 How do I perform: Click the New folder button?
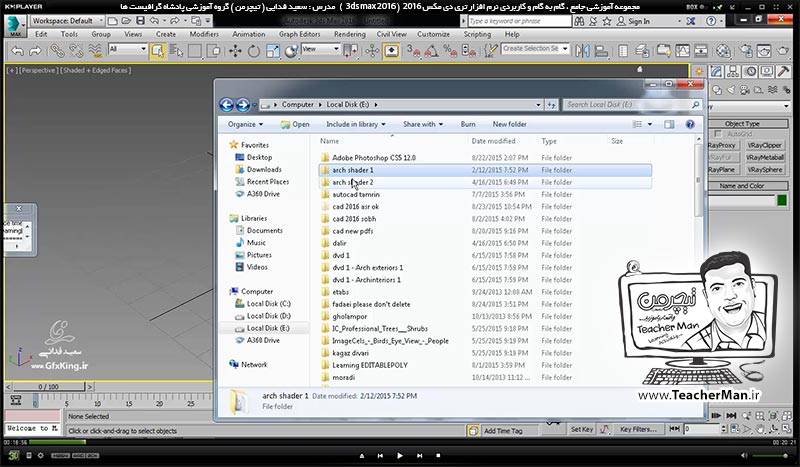tap(509, 124)
